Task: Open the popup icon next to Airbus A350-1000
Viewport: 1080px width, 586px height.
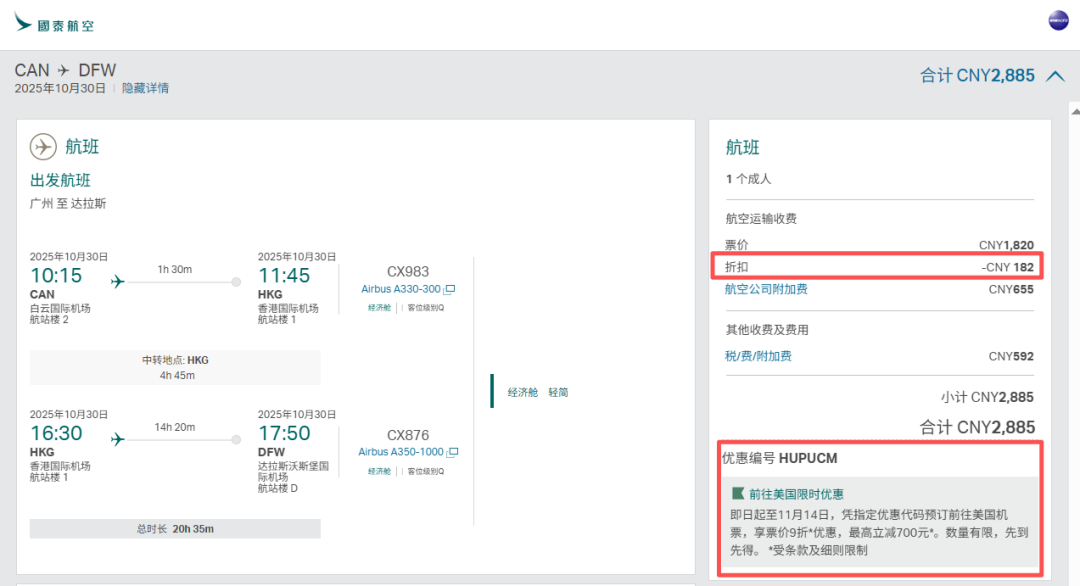Action: coord(450,452)
